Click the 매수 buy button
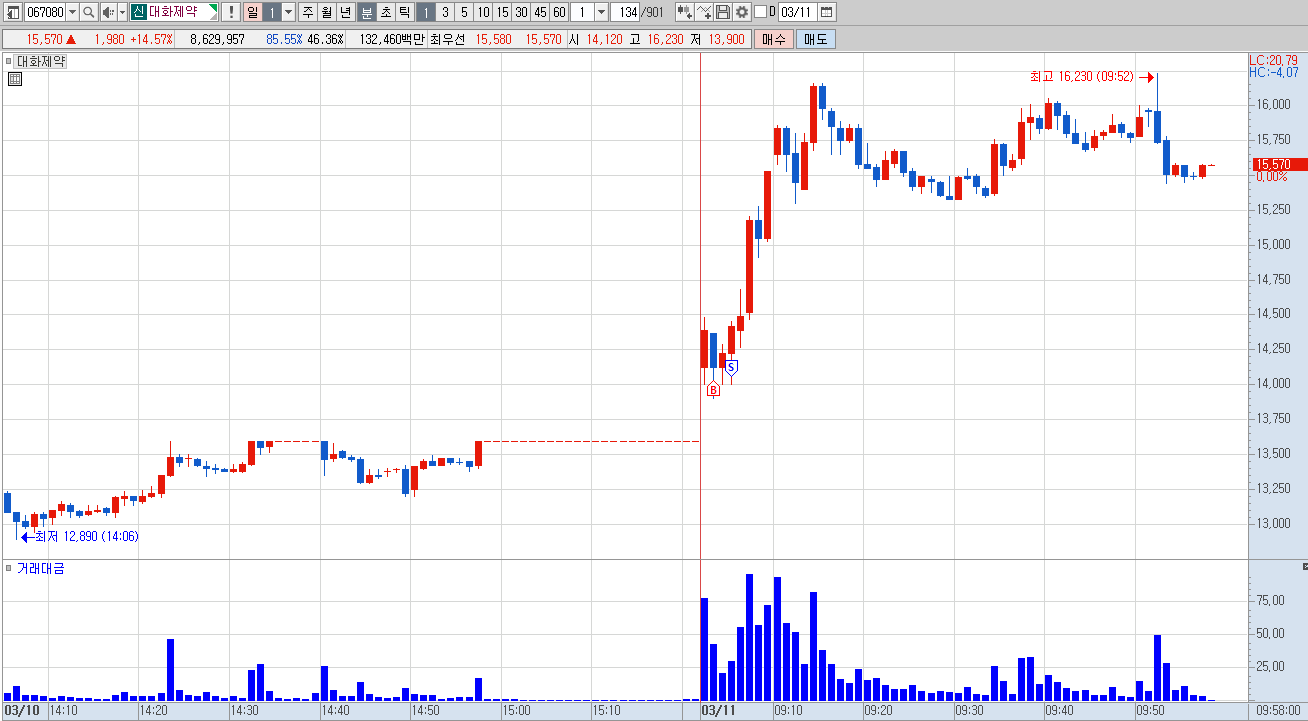Image resolution: width=1308 pixels, height=721 pixels. click(x=774, y=39)
